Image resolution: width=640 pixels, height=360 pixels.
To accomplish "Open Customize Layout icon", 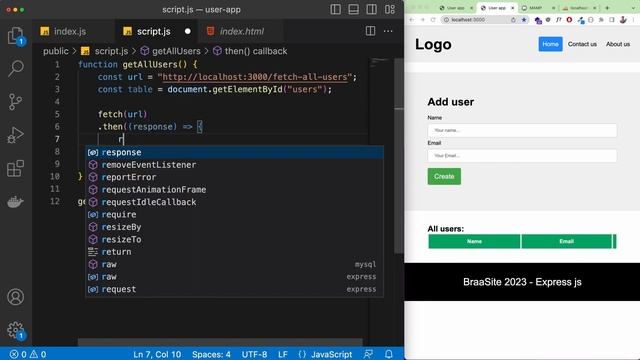I will pyautogui.click(x=390, y=9).
